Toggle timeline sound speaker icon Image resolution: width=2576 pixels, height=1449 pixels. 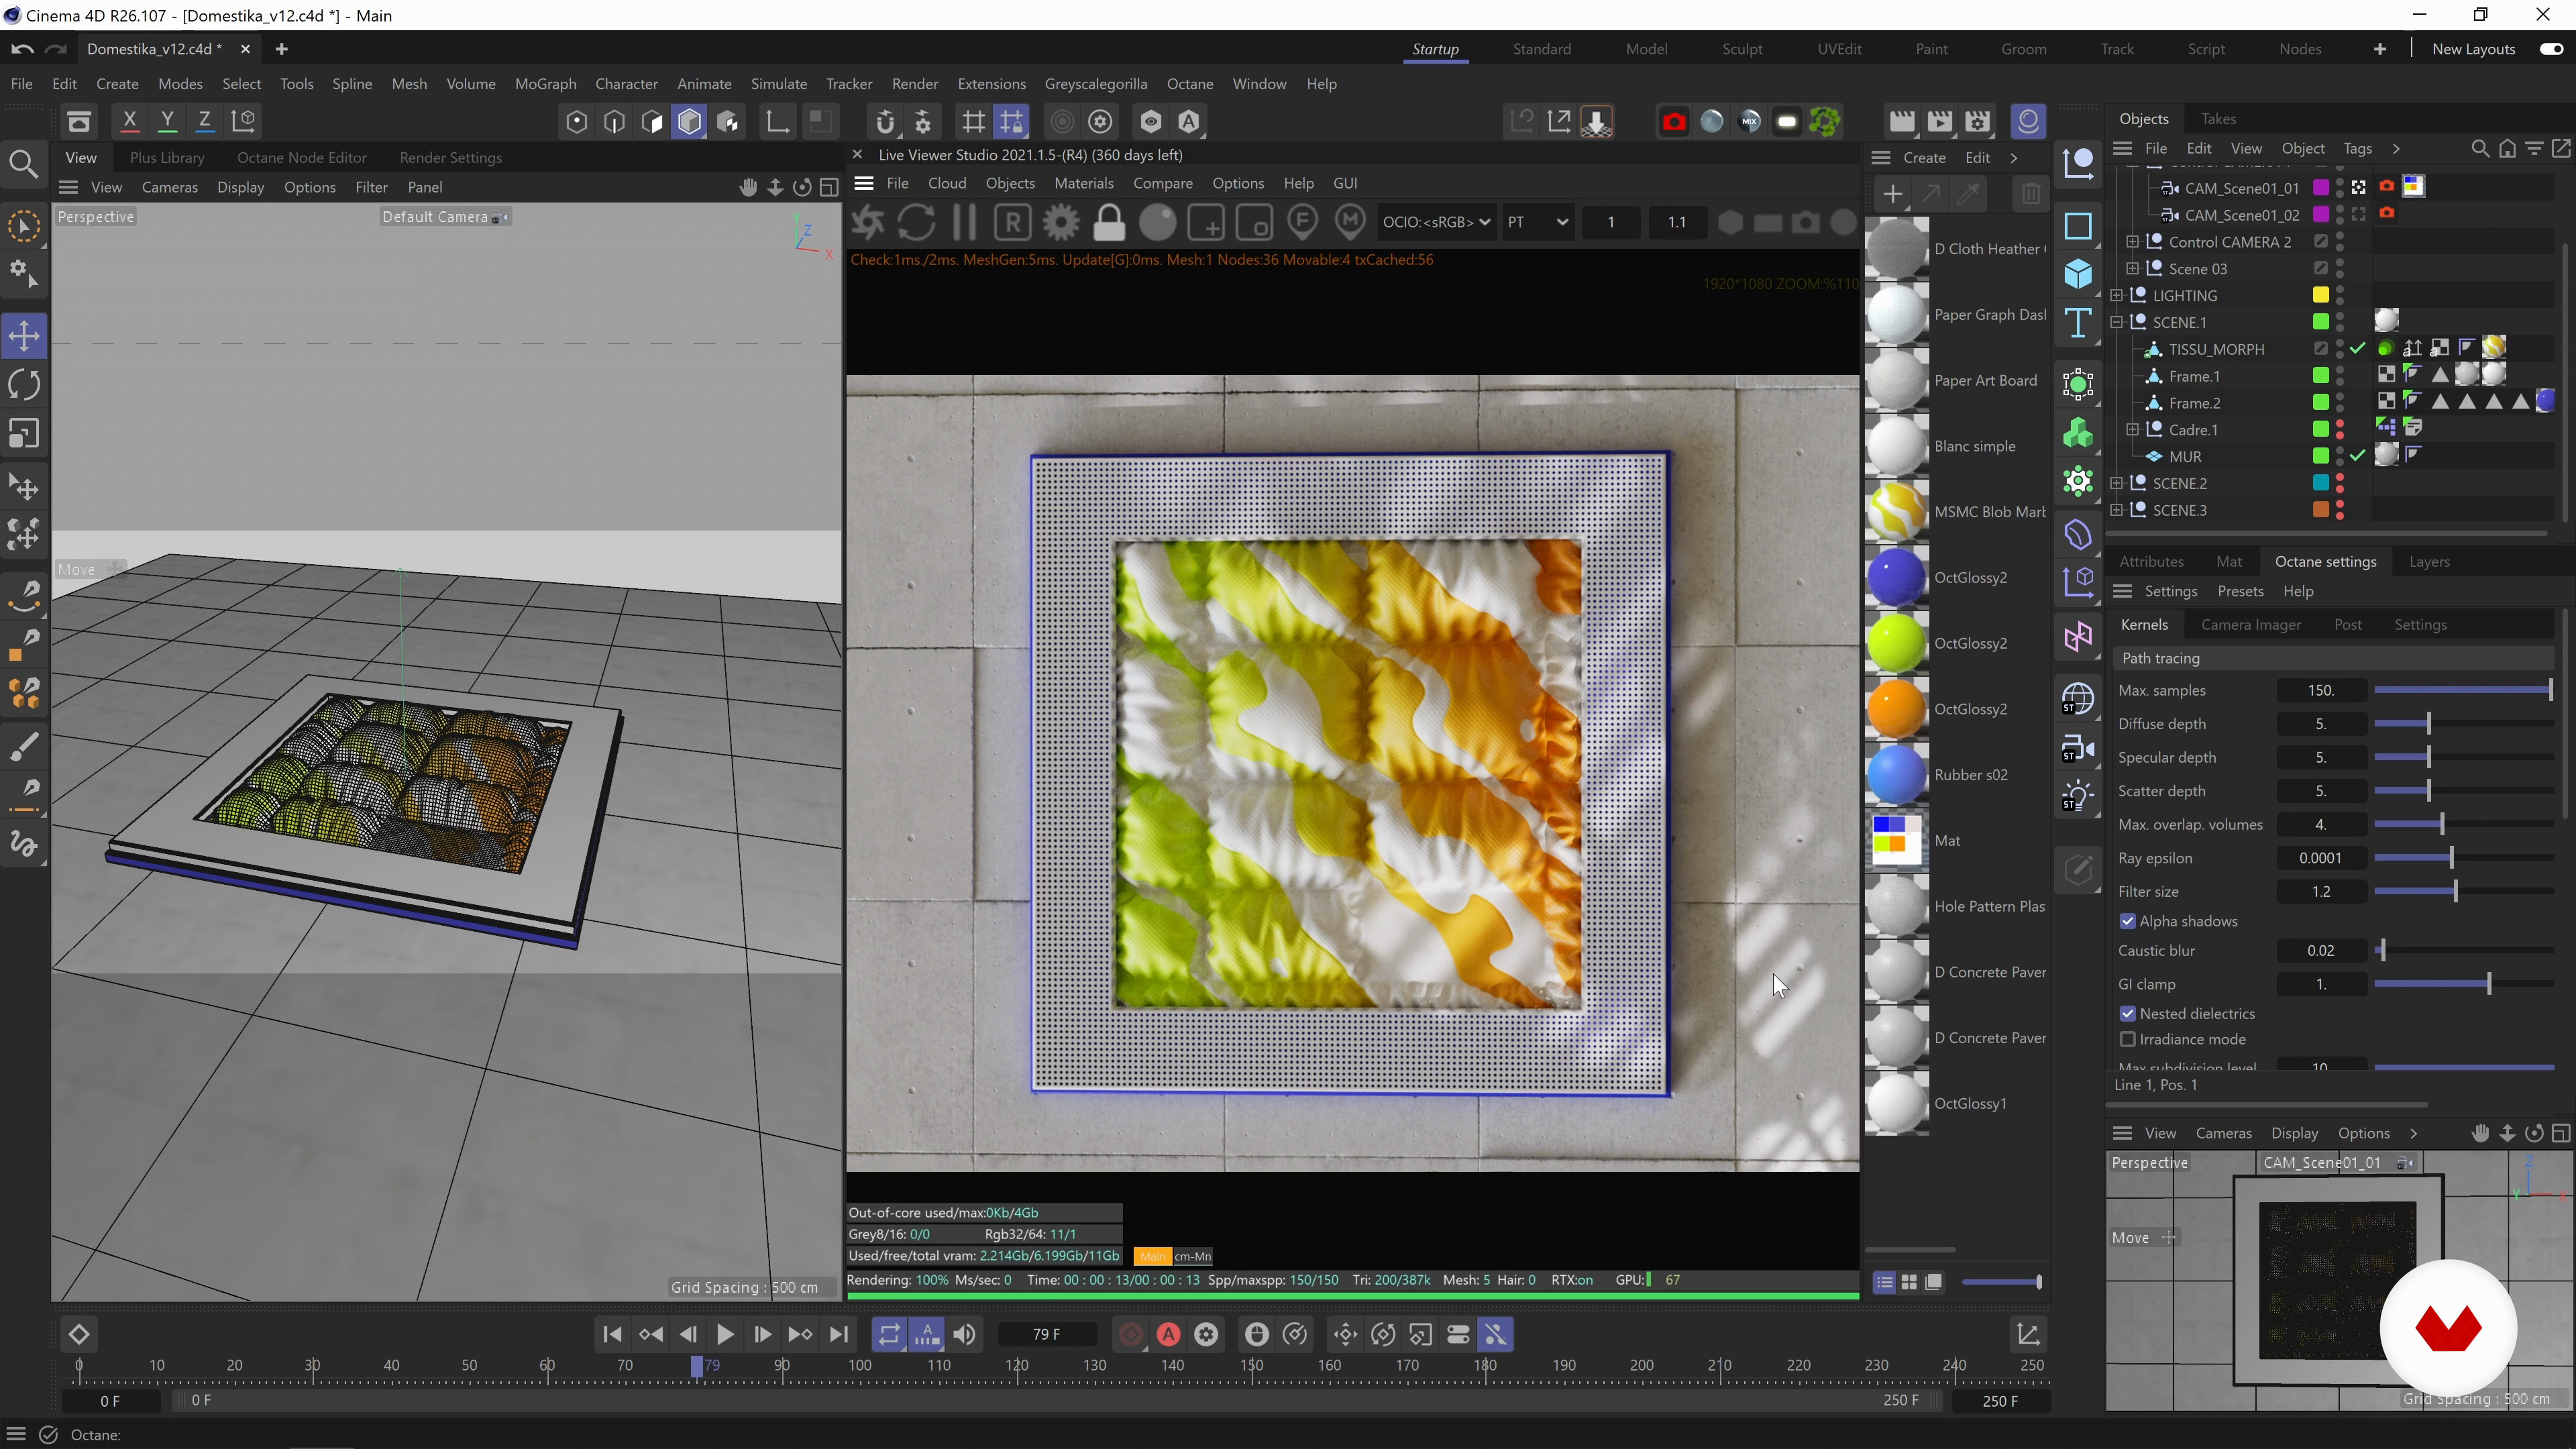pyautogui.click(x=964, y=1334)
